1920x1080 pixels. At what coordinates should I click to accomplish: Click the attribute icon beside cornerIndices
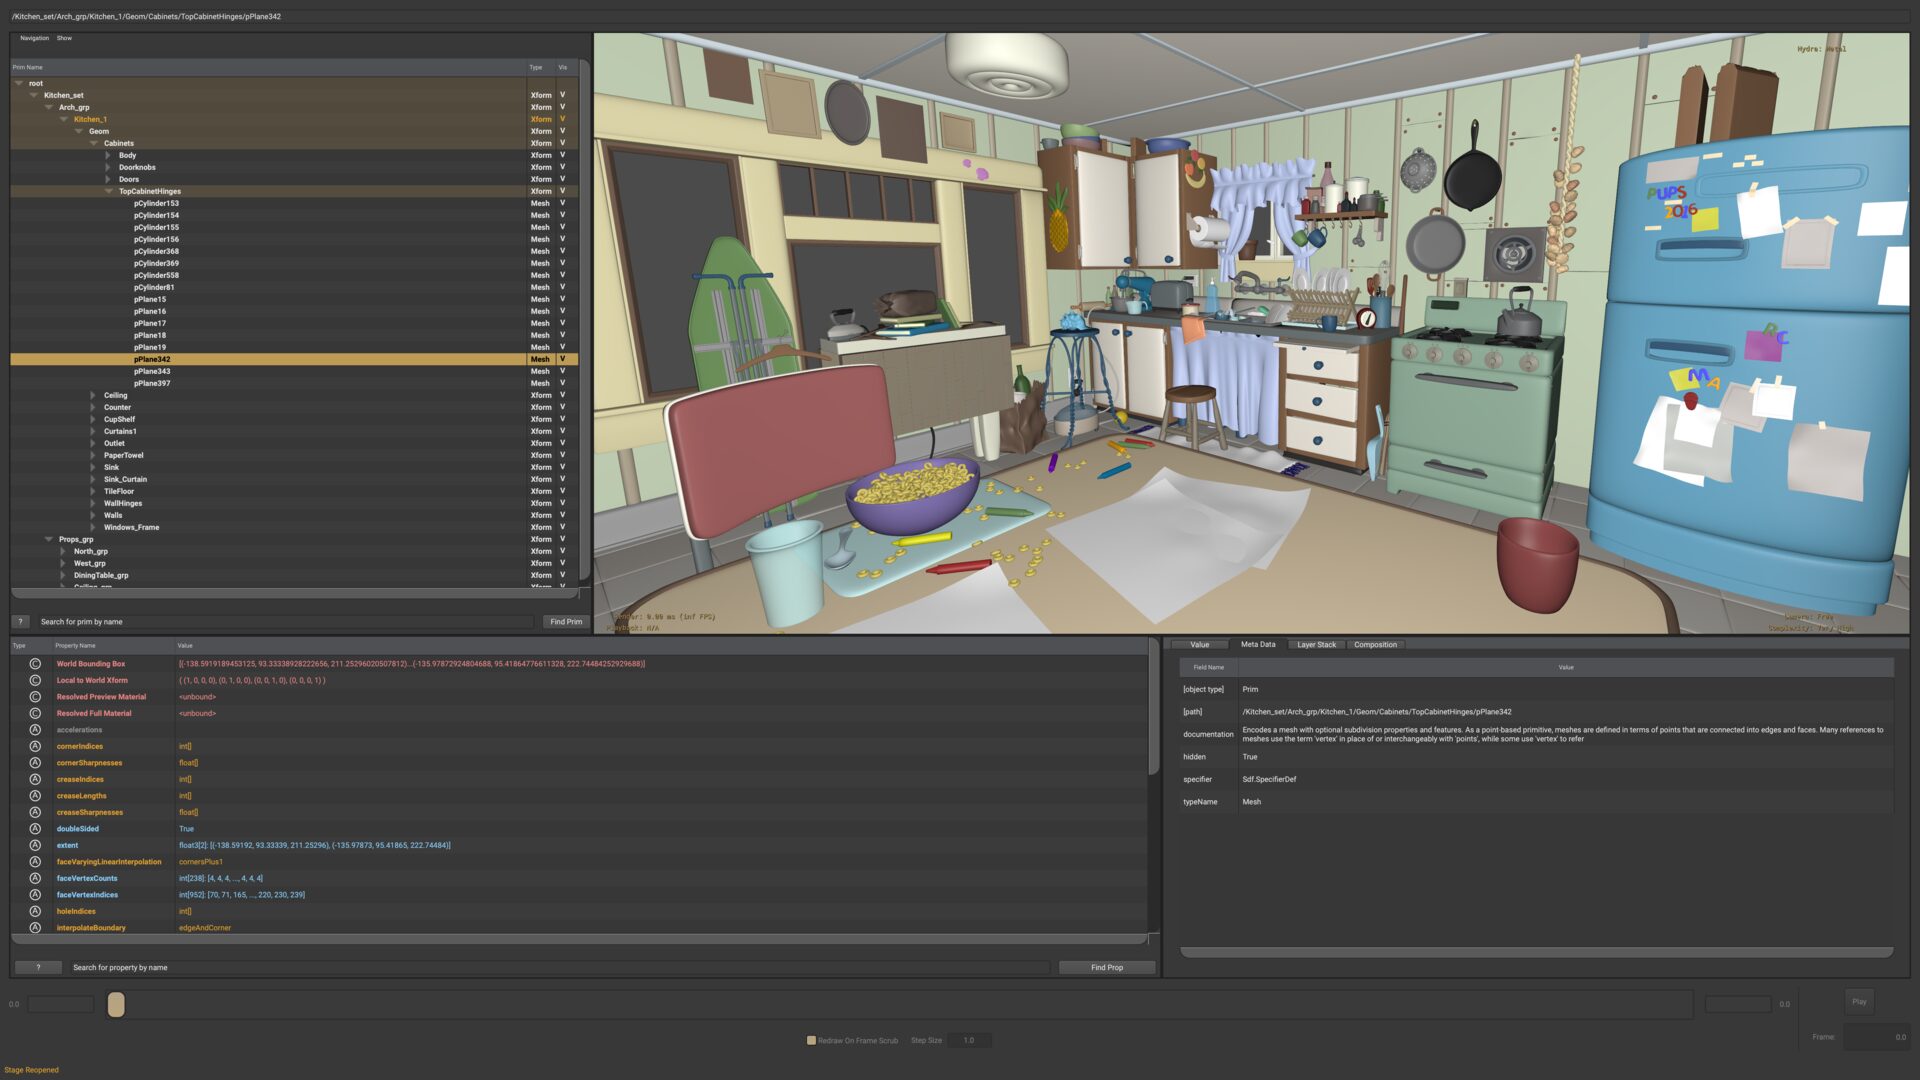[35, 746]
